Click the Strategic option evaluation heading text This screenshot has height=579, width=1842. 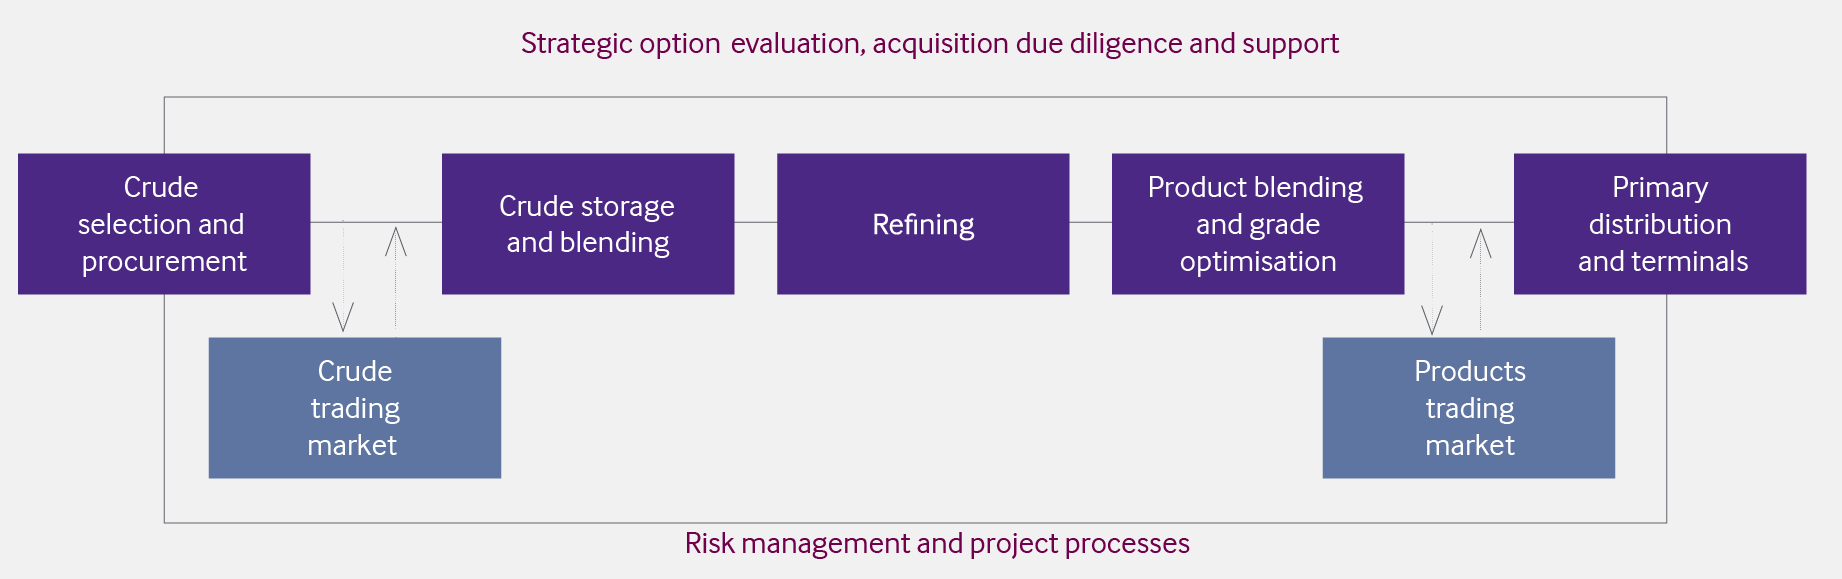click(x=929, y=44)
